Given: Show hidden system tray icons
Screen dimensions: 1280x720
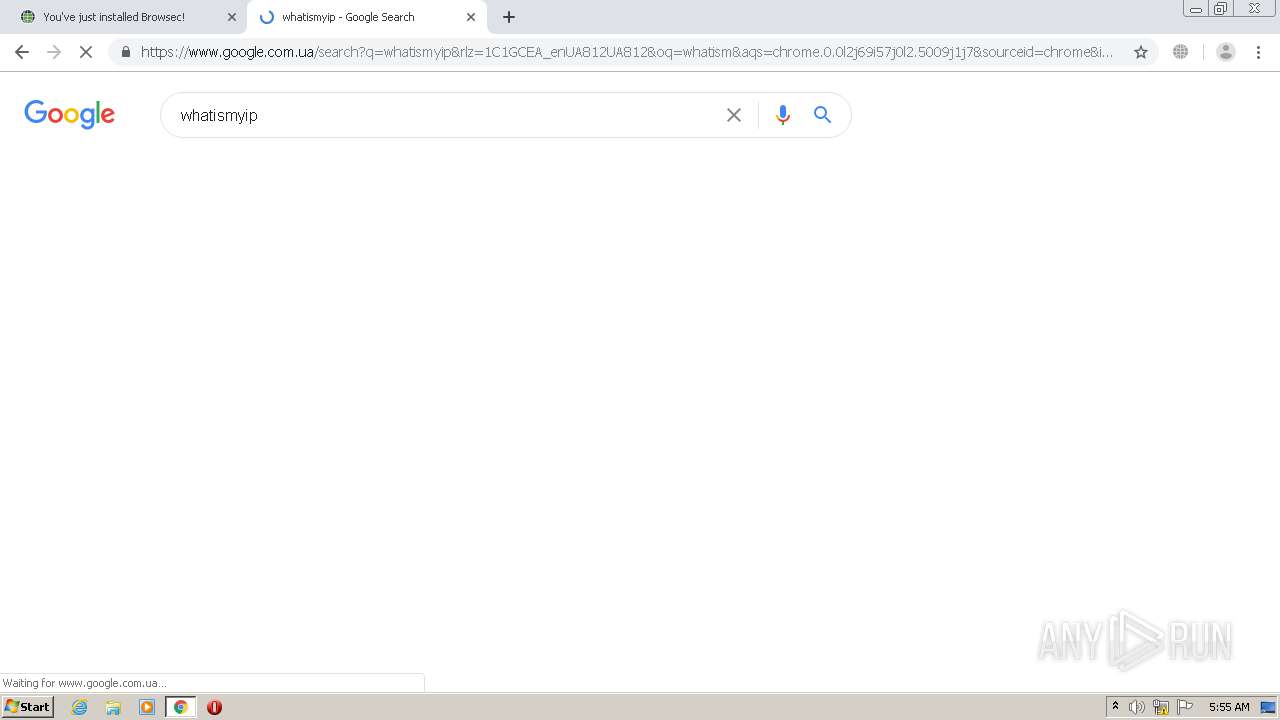Looking at the screenshot, I should point(1115,707).
